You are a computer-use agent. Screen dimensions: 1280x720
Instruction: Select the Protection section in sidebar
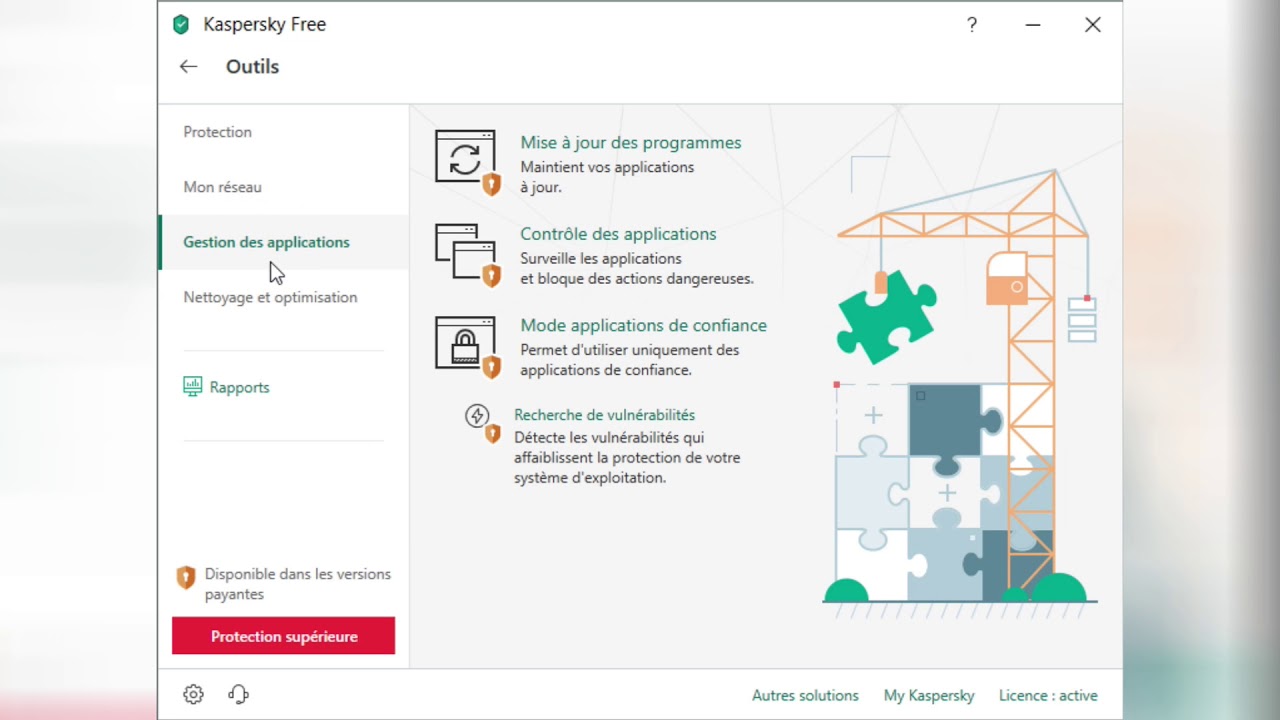point(218,132)
